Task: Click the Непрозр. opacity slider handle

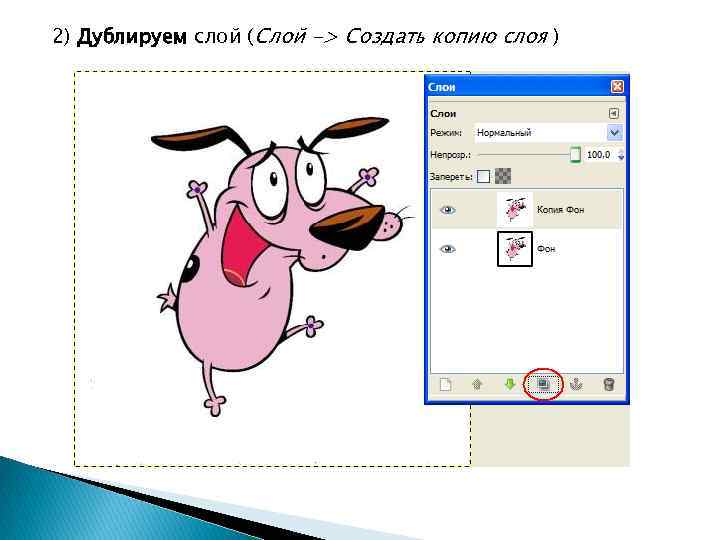Action: coord(575,155)
